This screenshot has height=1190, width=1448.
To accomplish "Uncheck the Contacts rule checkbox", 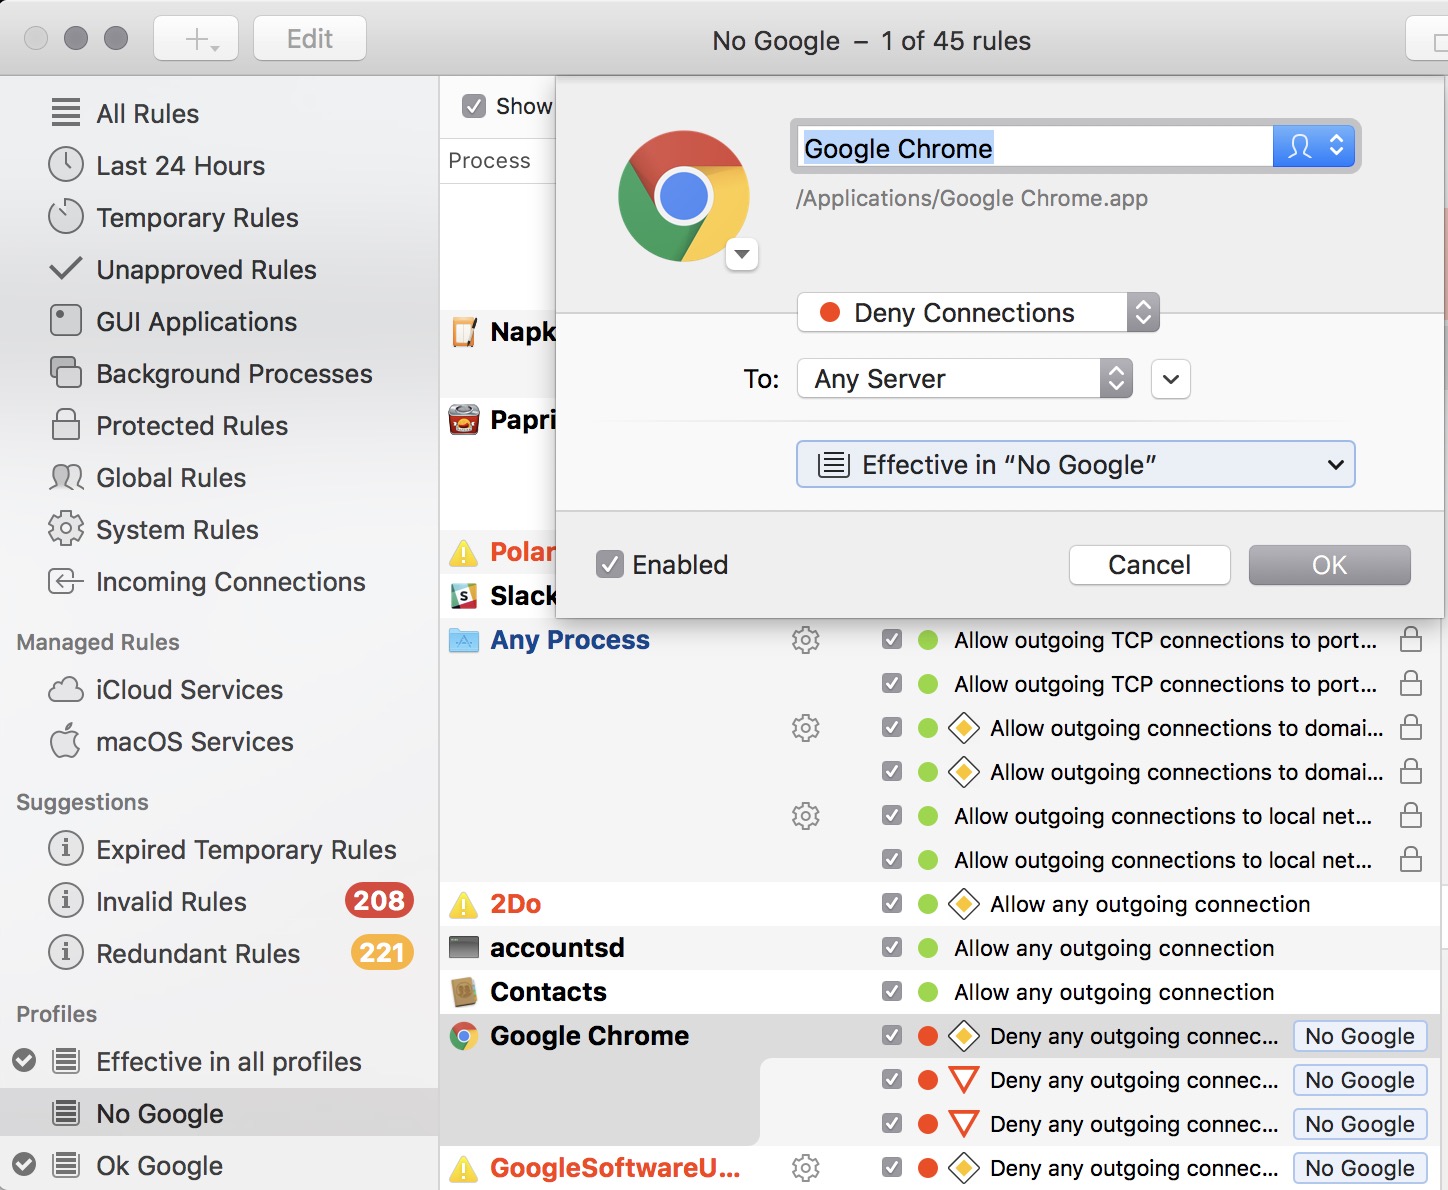I will (x=892, y=992).
